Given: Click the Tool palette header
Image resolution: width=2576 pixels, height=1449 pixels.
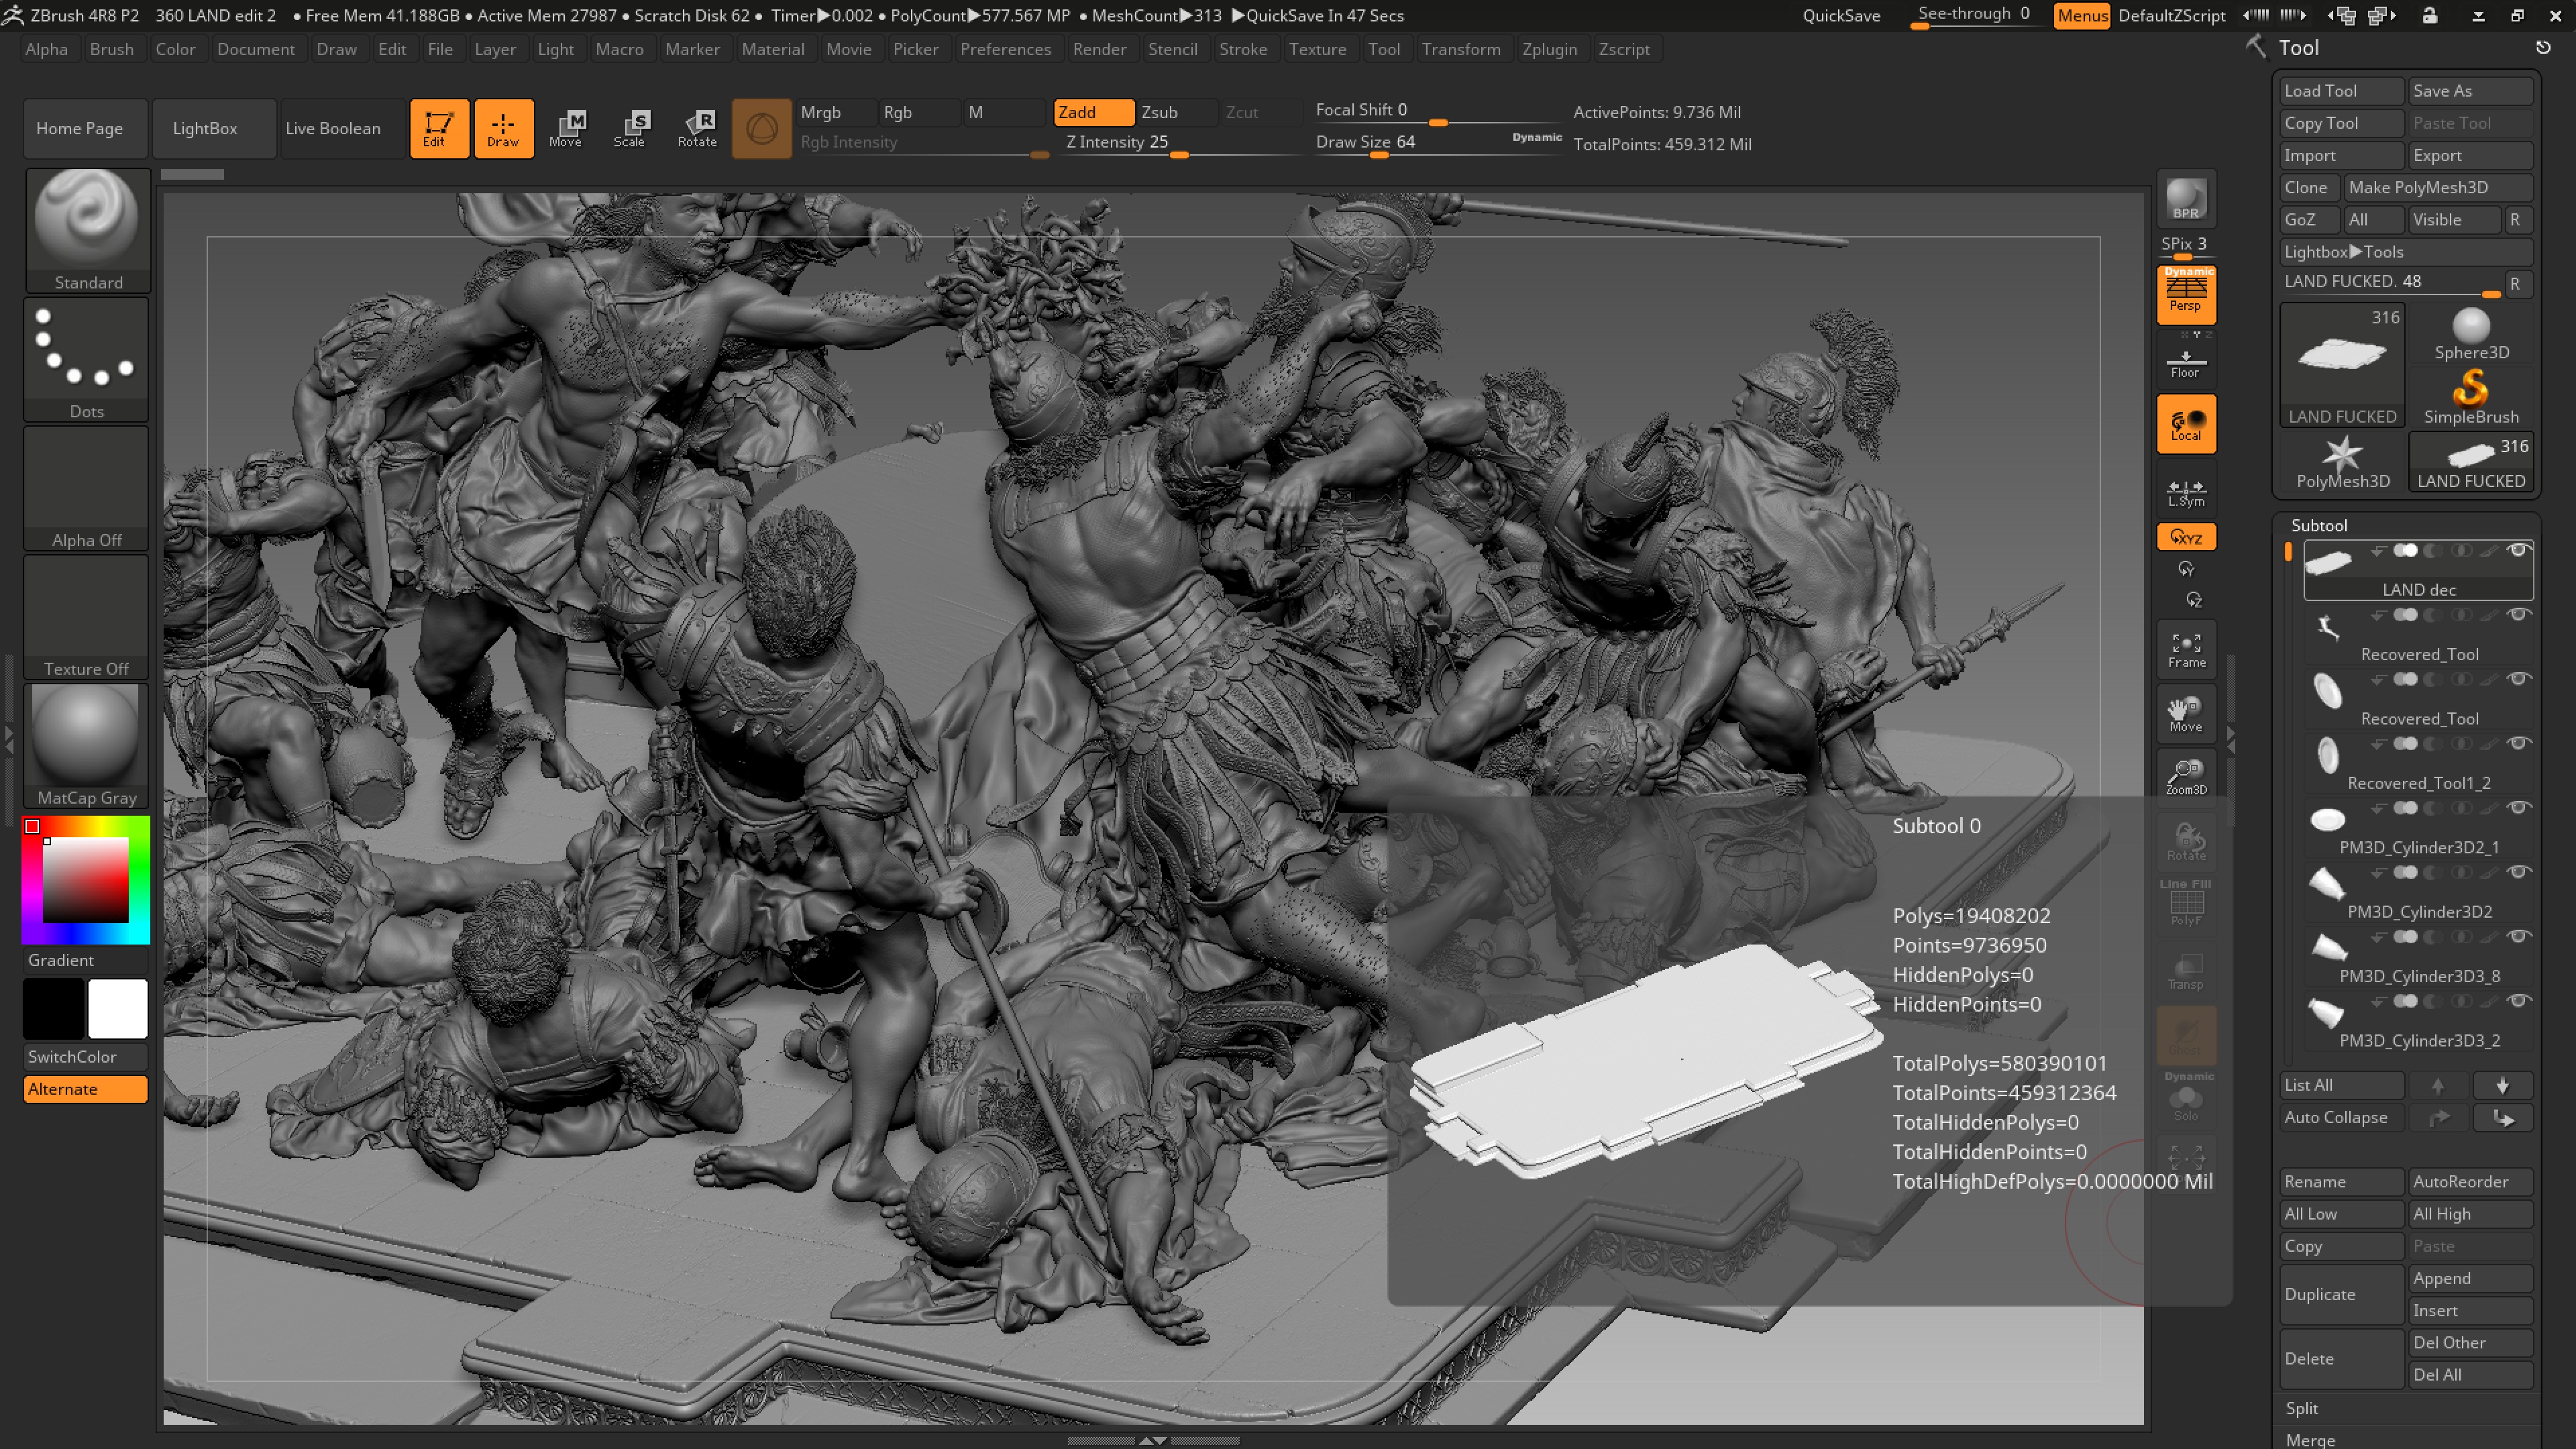Looking at the screenshot, I should 2298,48.
